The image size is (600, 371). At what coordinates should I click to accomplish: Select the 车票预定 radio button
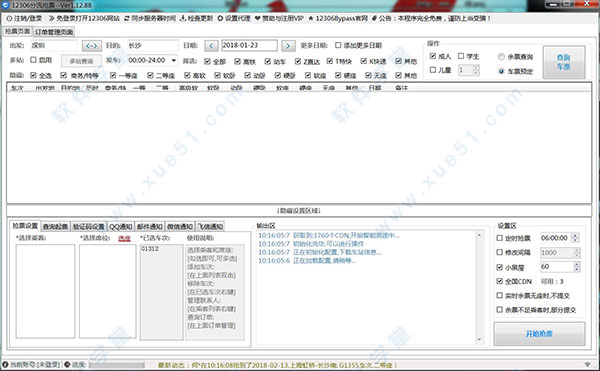(501, 71)
